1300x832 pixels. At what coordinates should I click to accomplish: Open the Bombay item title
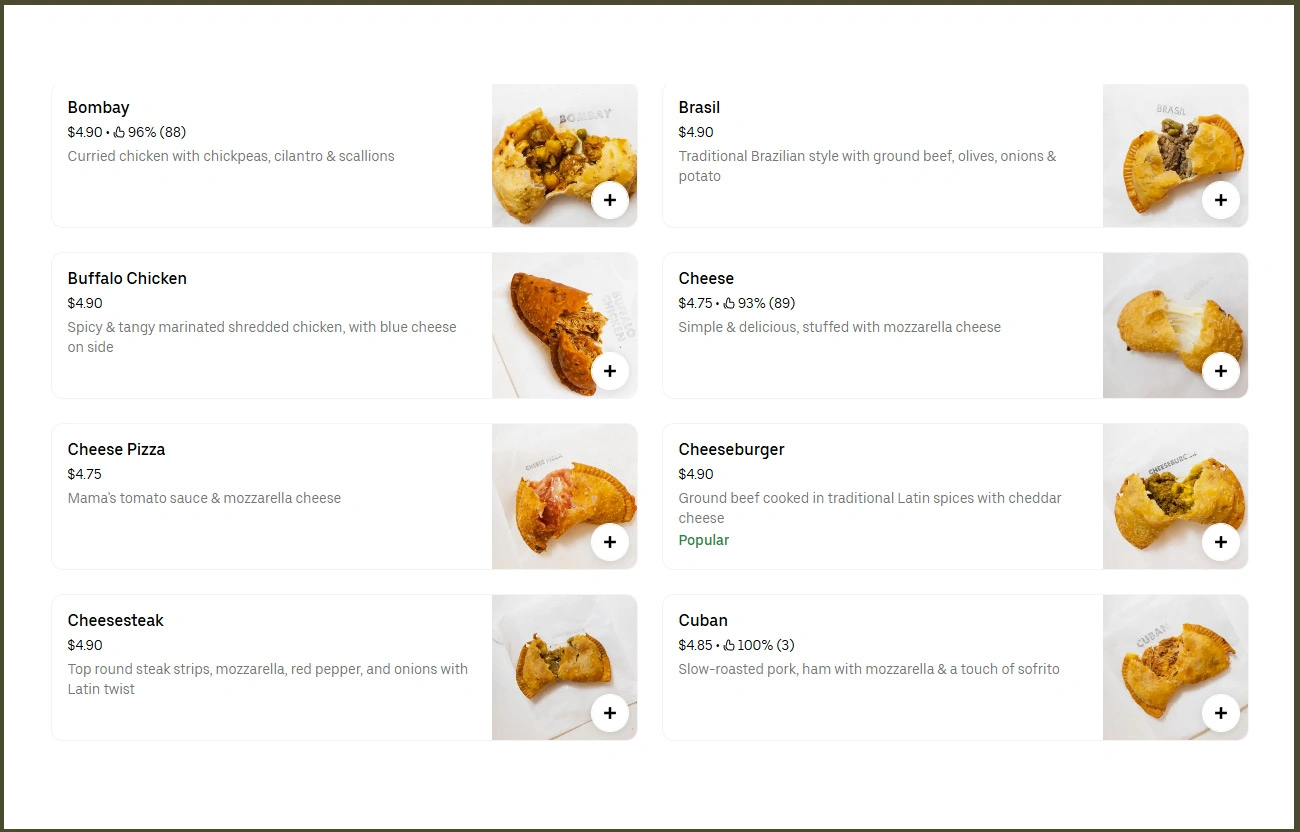(x=99, y=108)
